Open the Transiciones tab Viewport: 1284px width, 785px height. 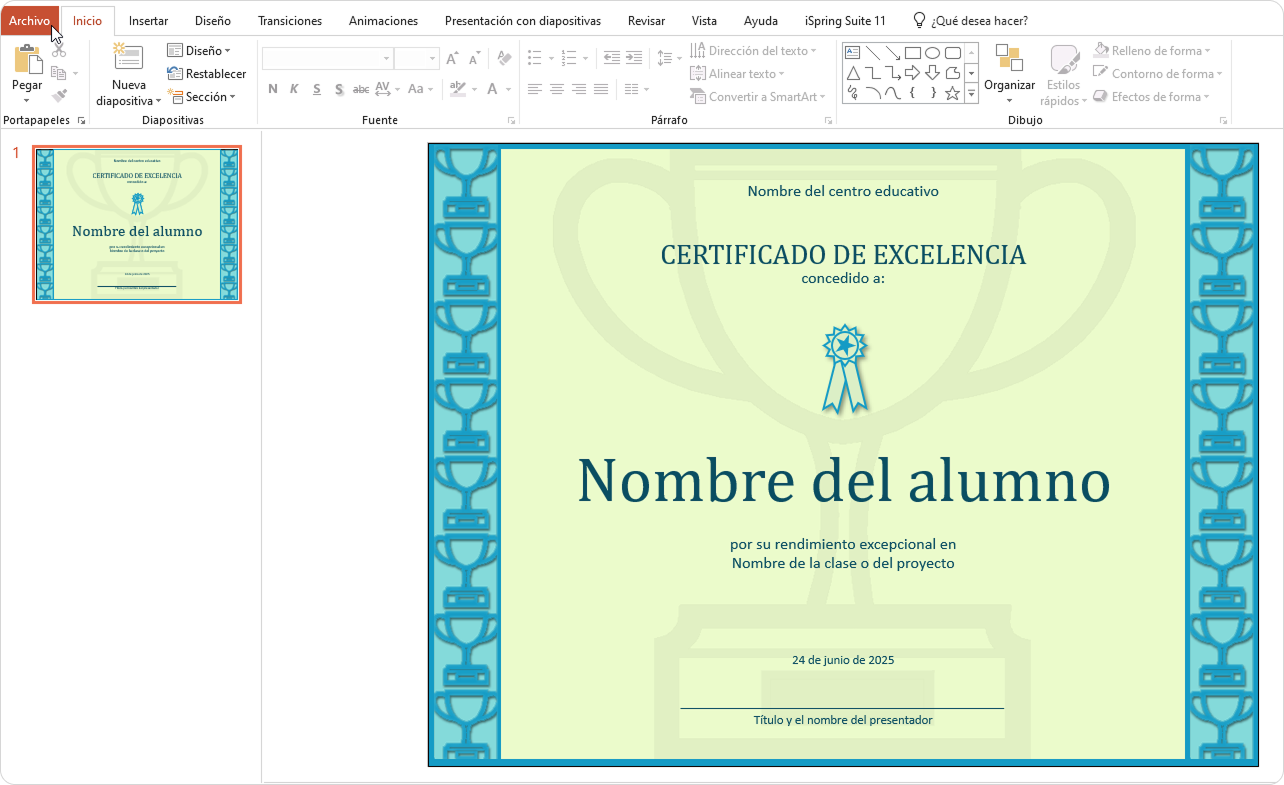click(x=290, y=20)
